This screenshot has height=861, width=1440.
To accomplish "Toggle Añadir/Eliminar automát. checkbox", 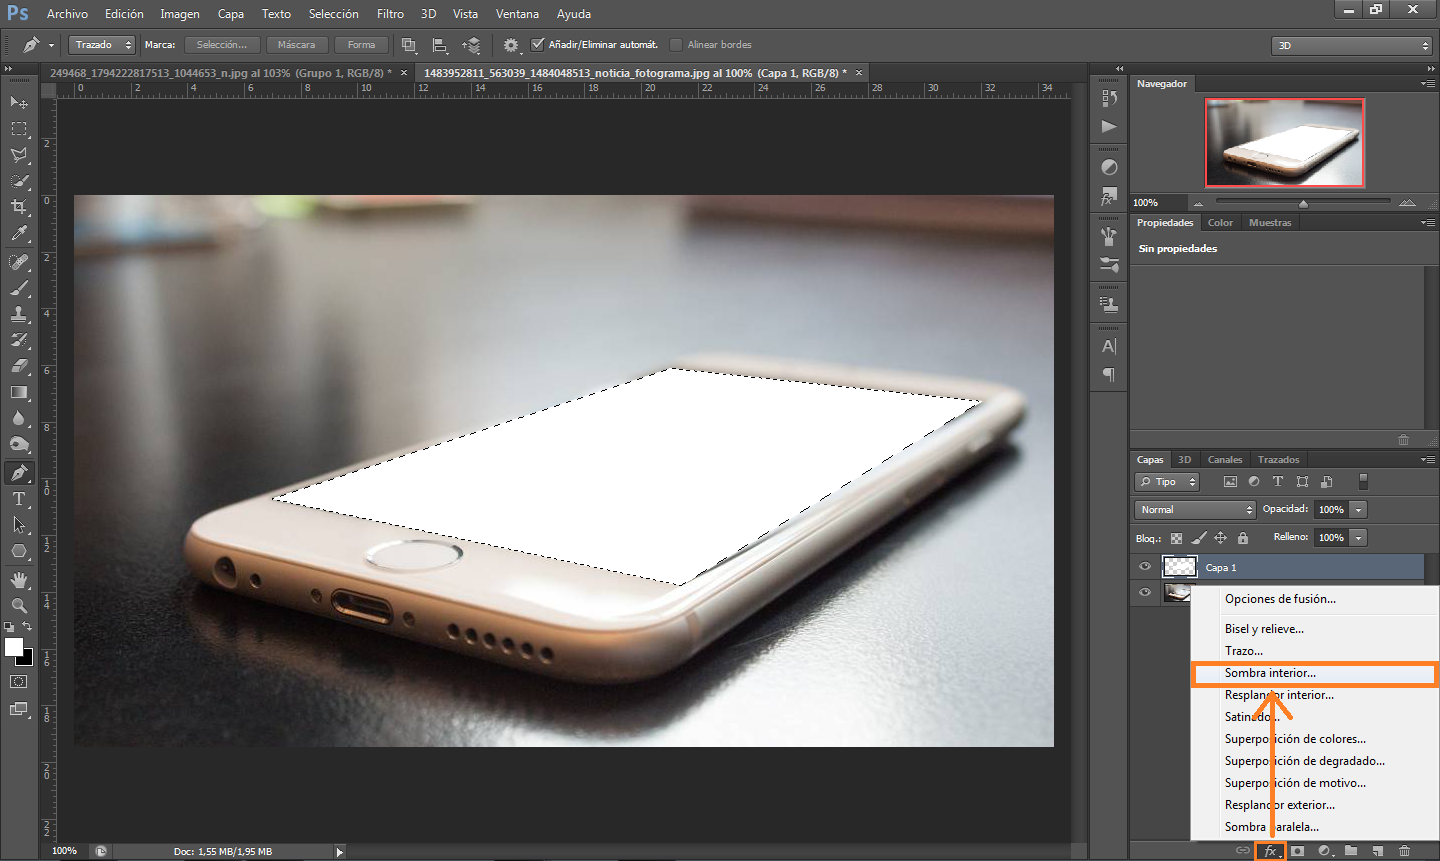I will tap(538, 44).
